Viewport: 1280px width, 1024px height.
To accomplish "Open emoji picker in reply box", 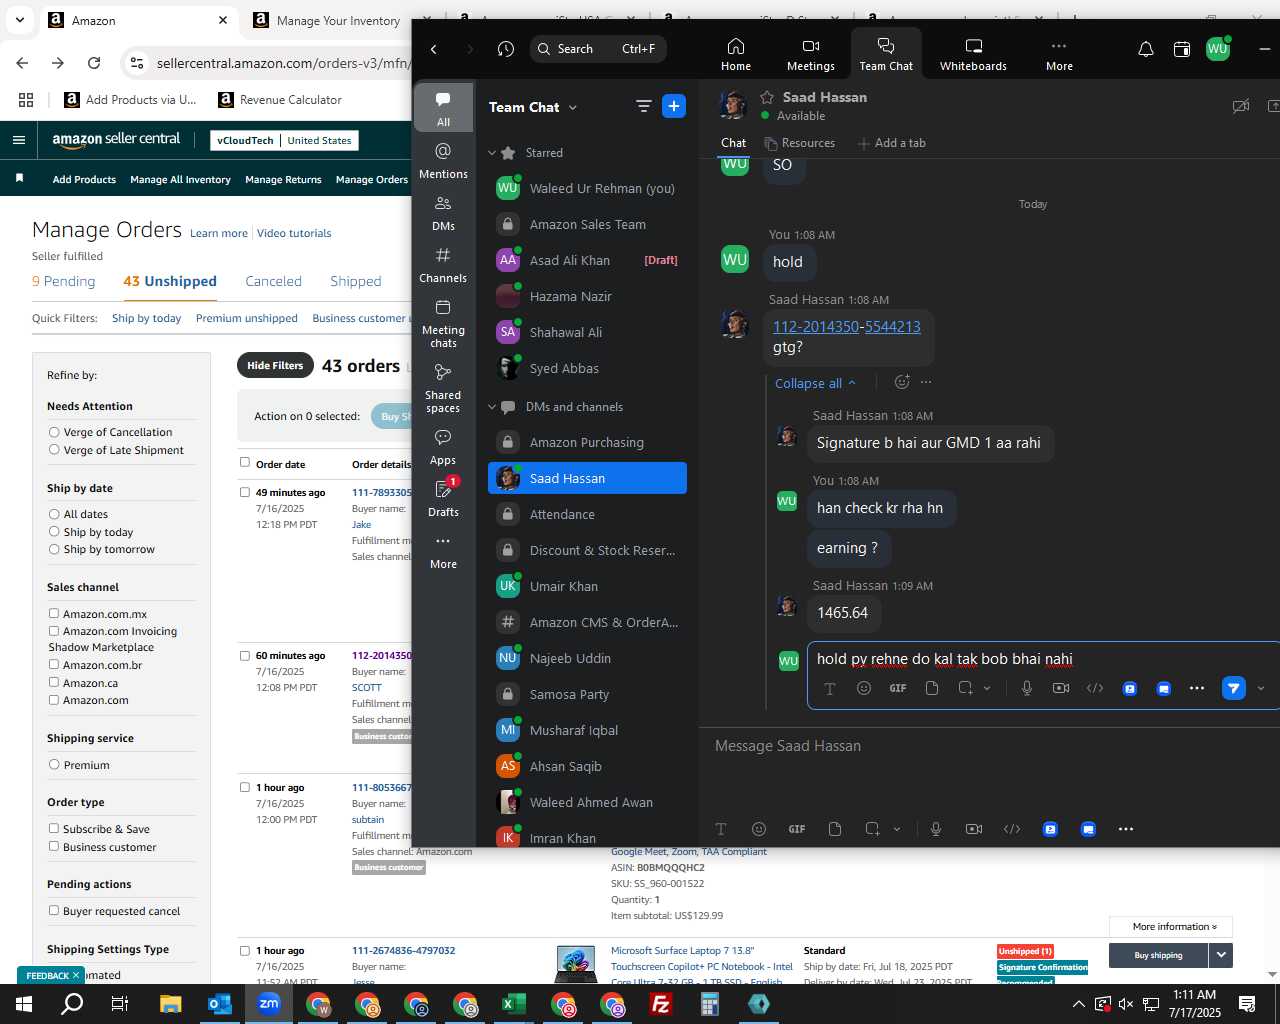I will [x=864, y=688].
